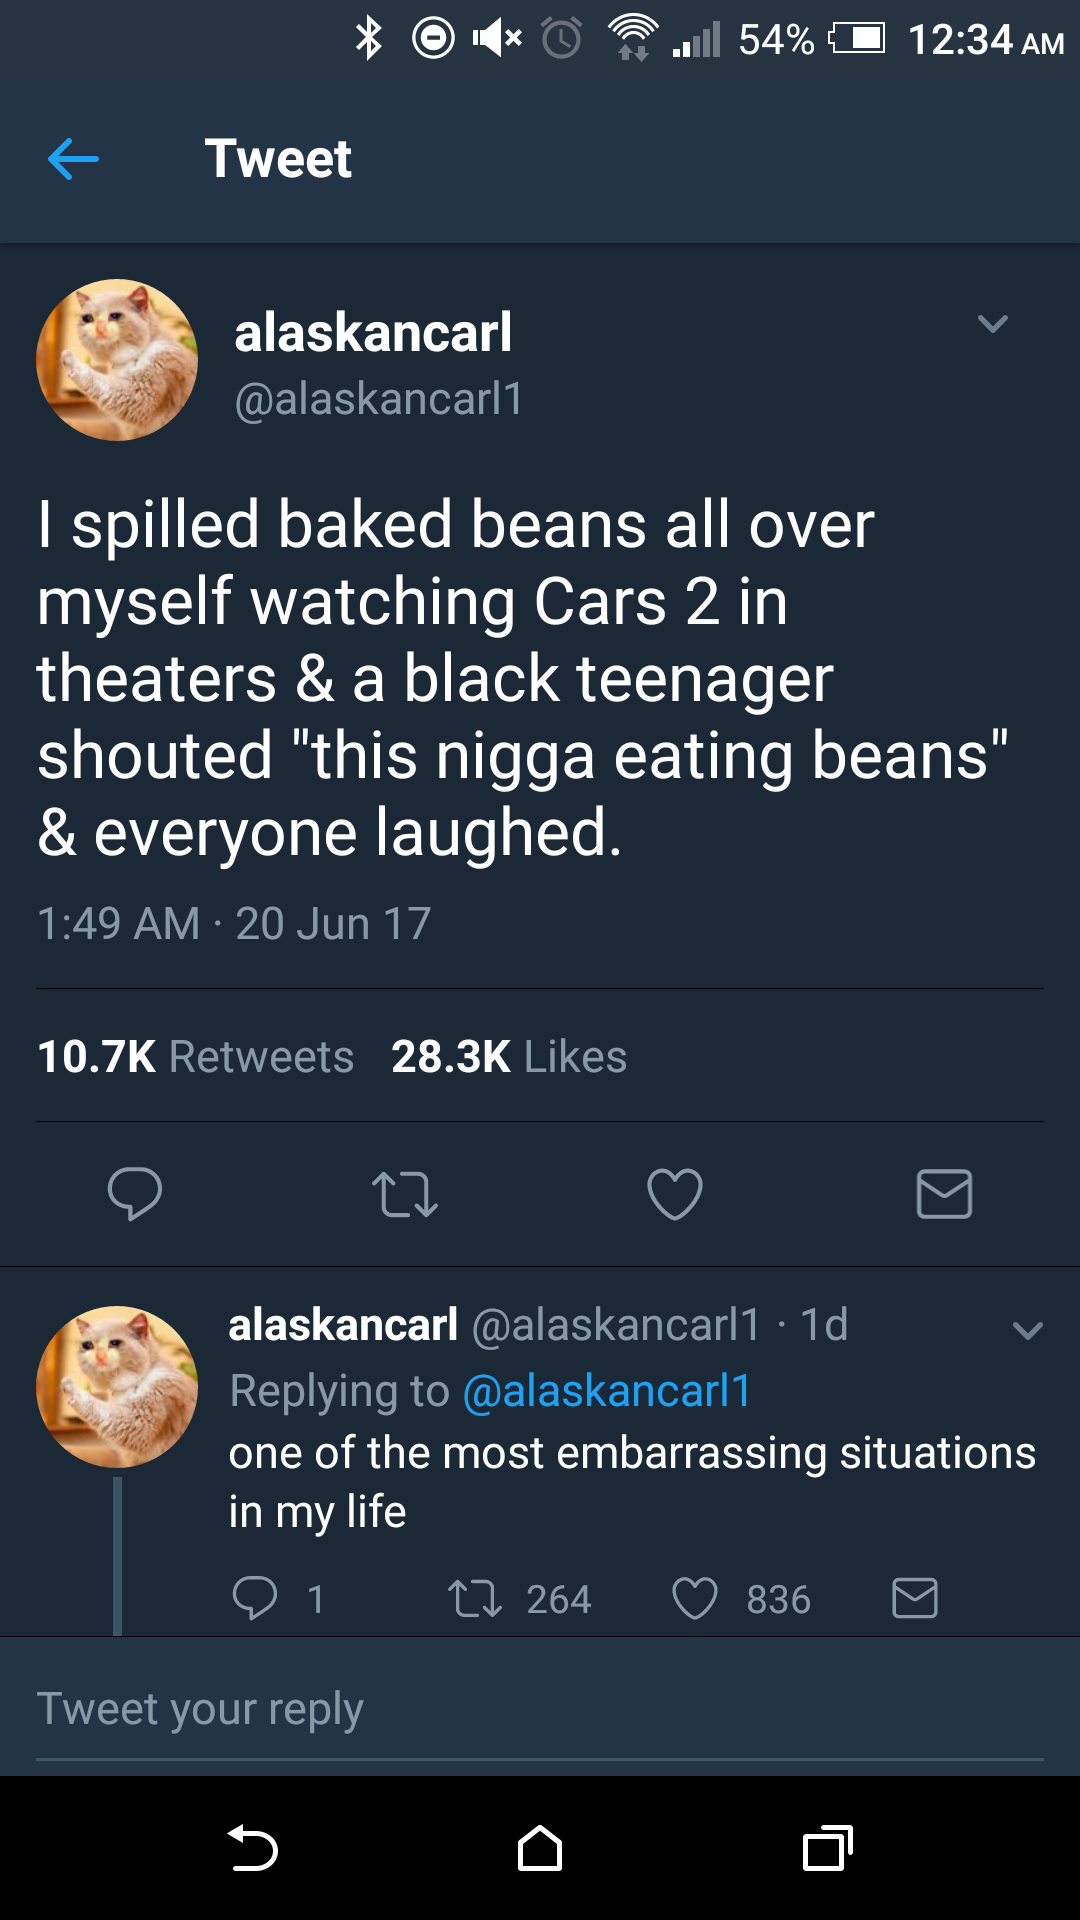Retweet the reply with 264 retweets
The height and width of the screenshot is (1920, 1080).
point(475,1598)
